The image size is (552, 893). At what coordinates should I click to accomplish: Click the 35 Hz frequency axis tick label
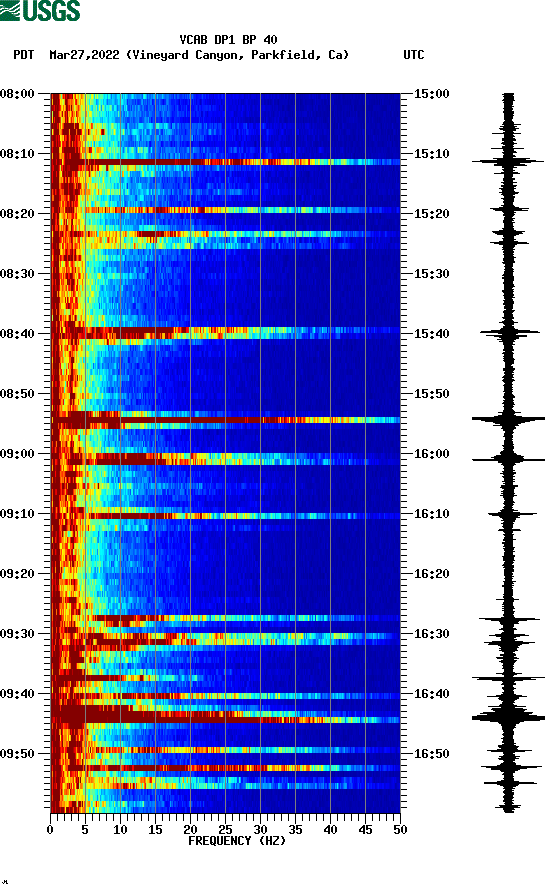tap(295, 830)
